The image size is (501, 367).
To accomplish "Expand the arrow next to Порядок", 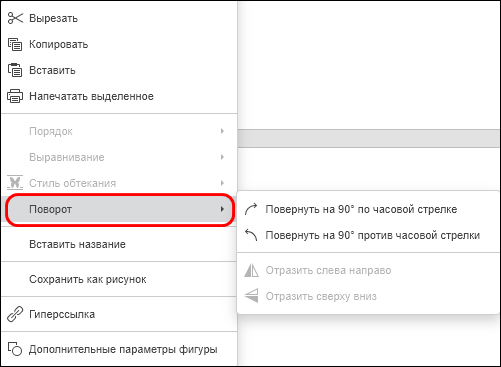I will pyautogui.click(x=222, y=131).
